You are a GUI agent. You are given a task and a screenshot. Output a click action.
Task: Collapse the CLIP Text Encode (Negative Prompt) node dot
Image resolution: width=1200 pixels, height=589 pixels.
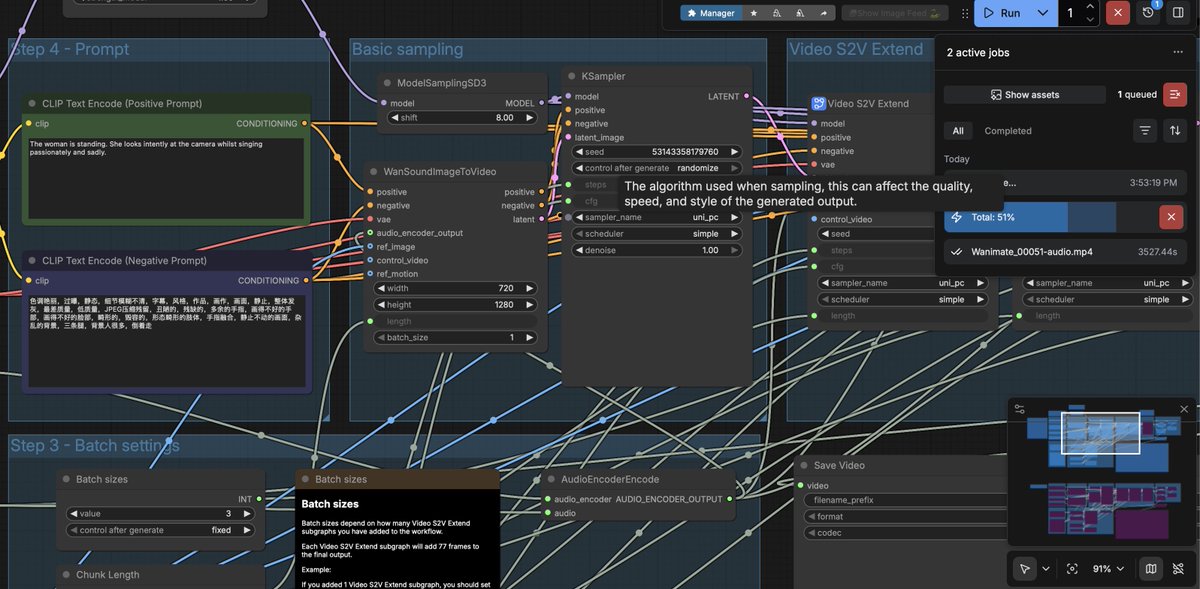point(32,260)
